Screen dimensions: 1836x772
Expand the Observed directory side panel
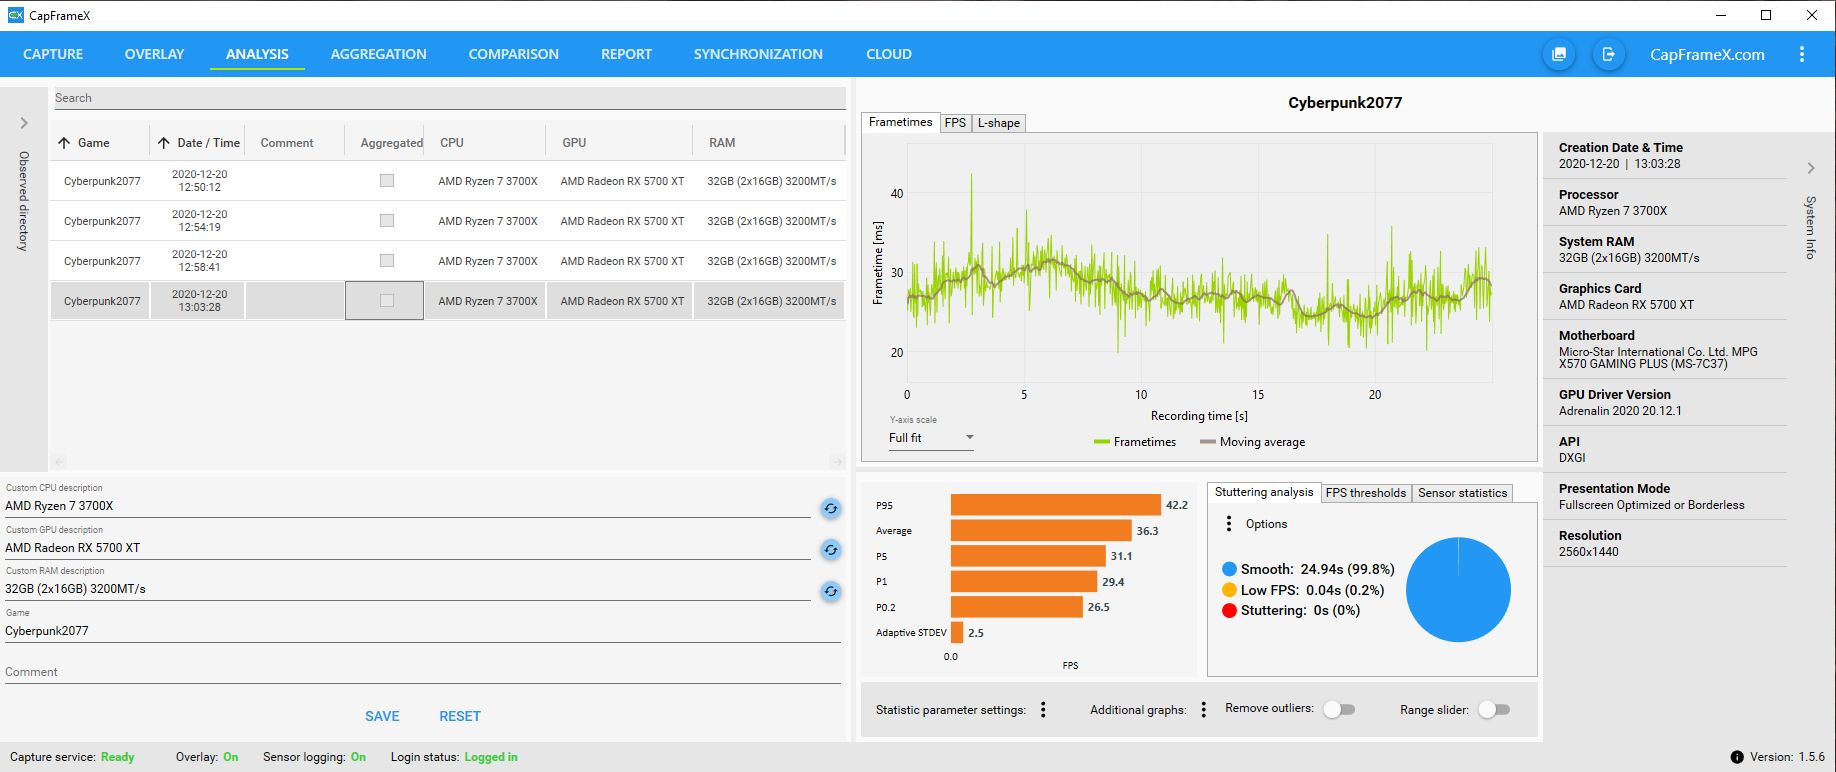(24, 123)
